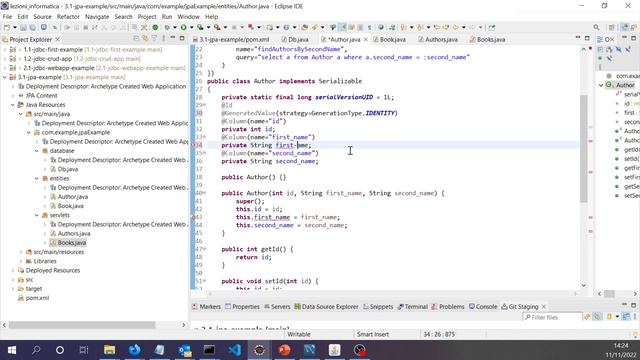
Task: Click the Save toolbar icon
Action: tap(23, 27)
